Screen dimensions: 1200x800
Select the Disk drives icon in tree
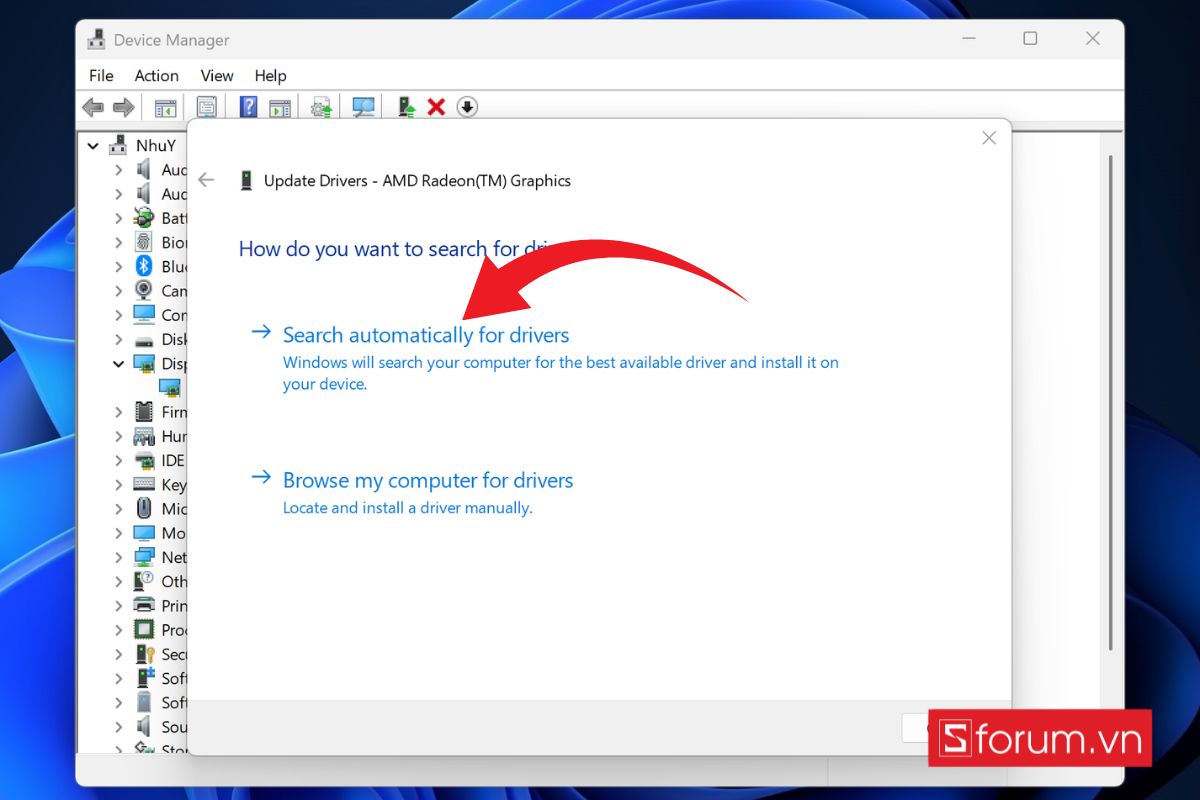[144, 339]
